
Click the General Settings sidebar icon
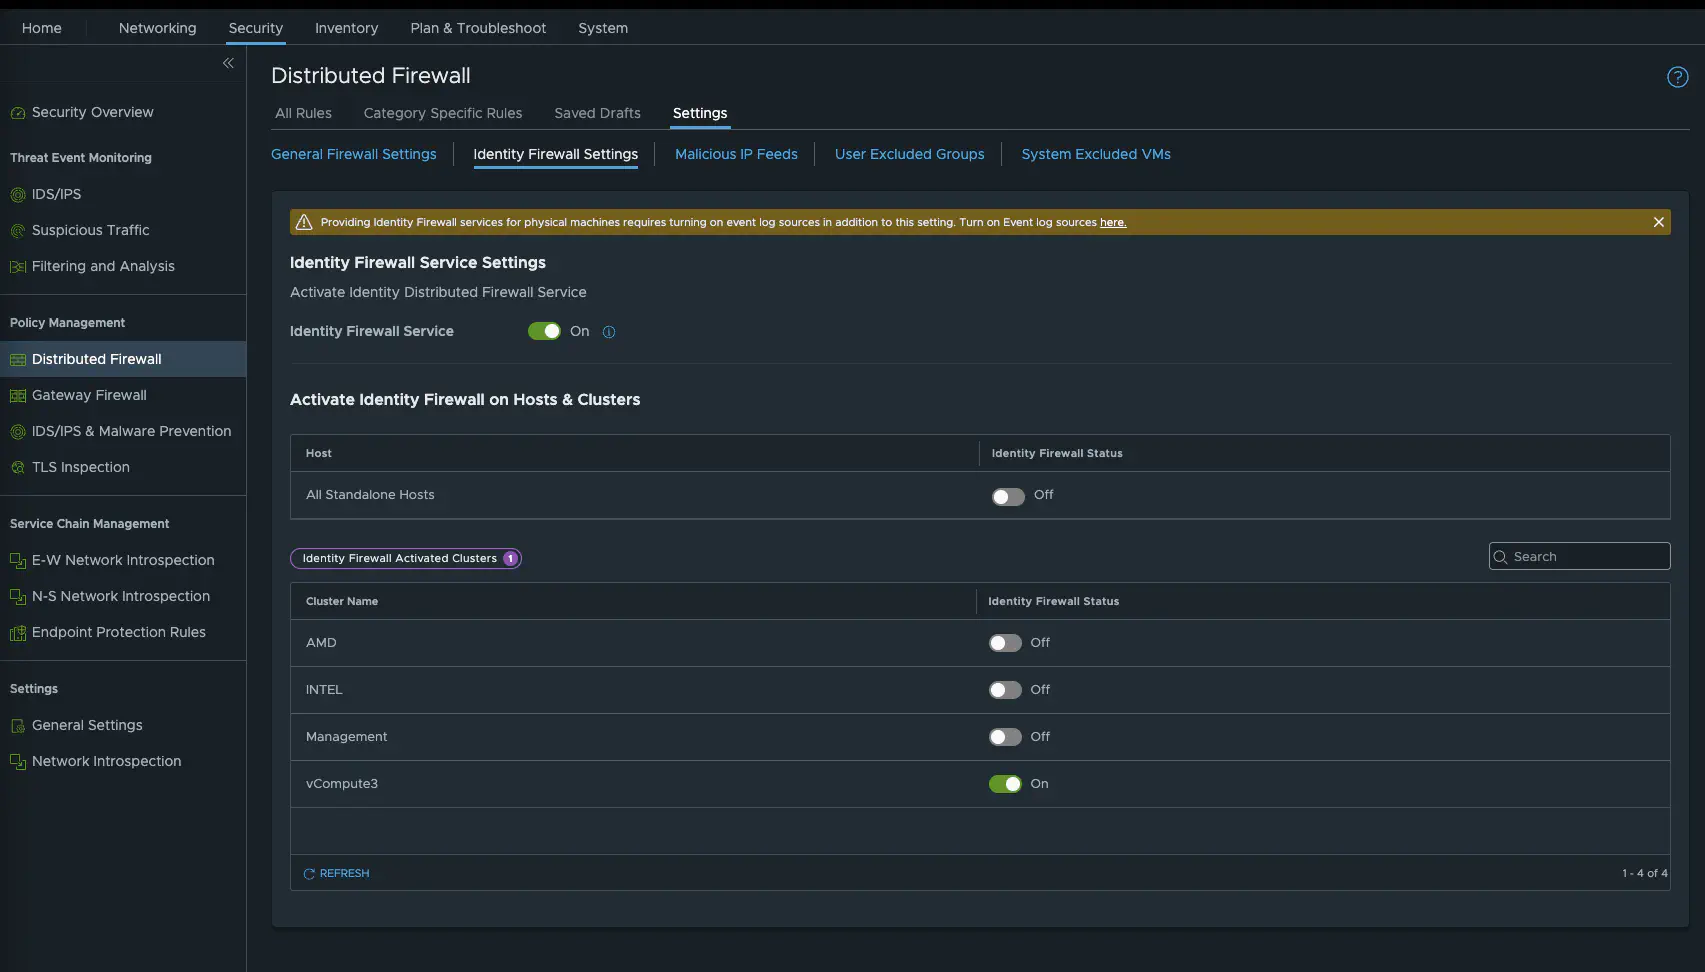pyautogui.click(x=18, y=726)
